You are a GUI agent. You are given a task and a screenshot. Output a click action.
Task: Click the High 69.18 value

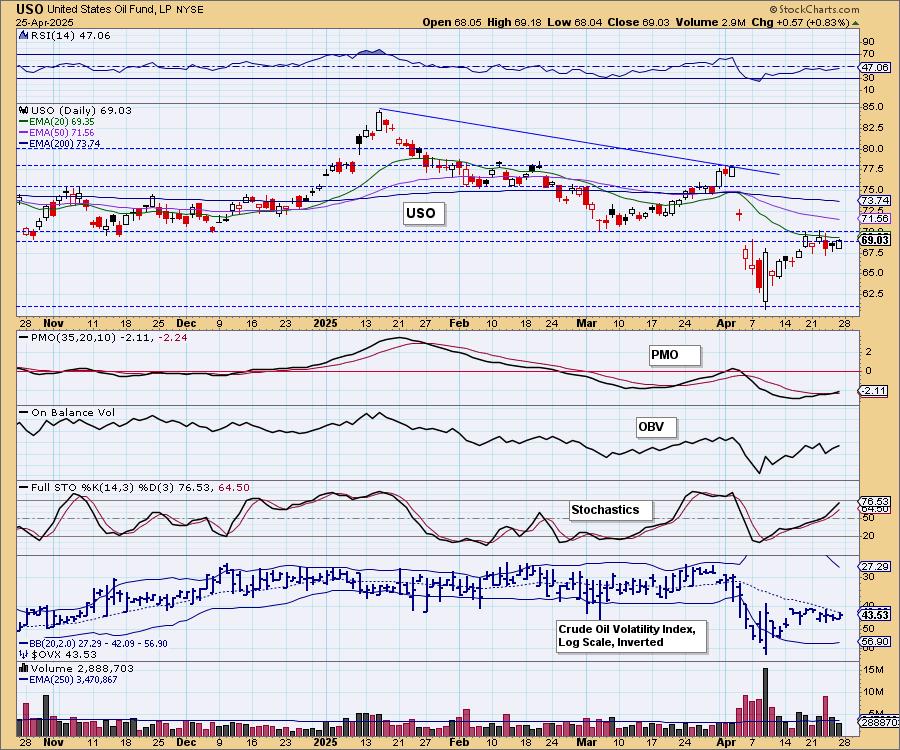(514, 22)
